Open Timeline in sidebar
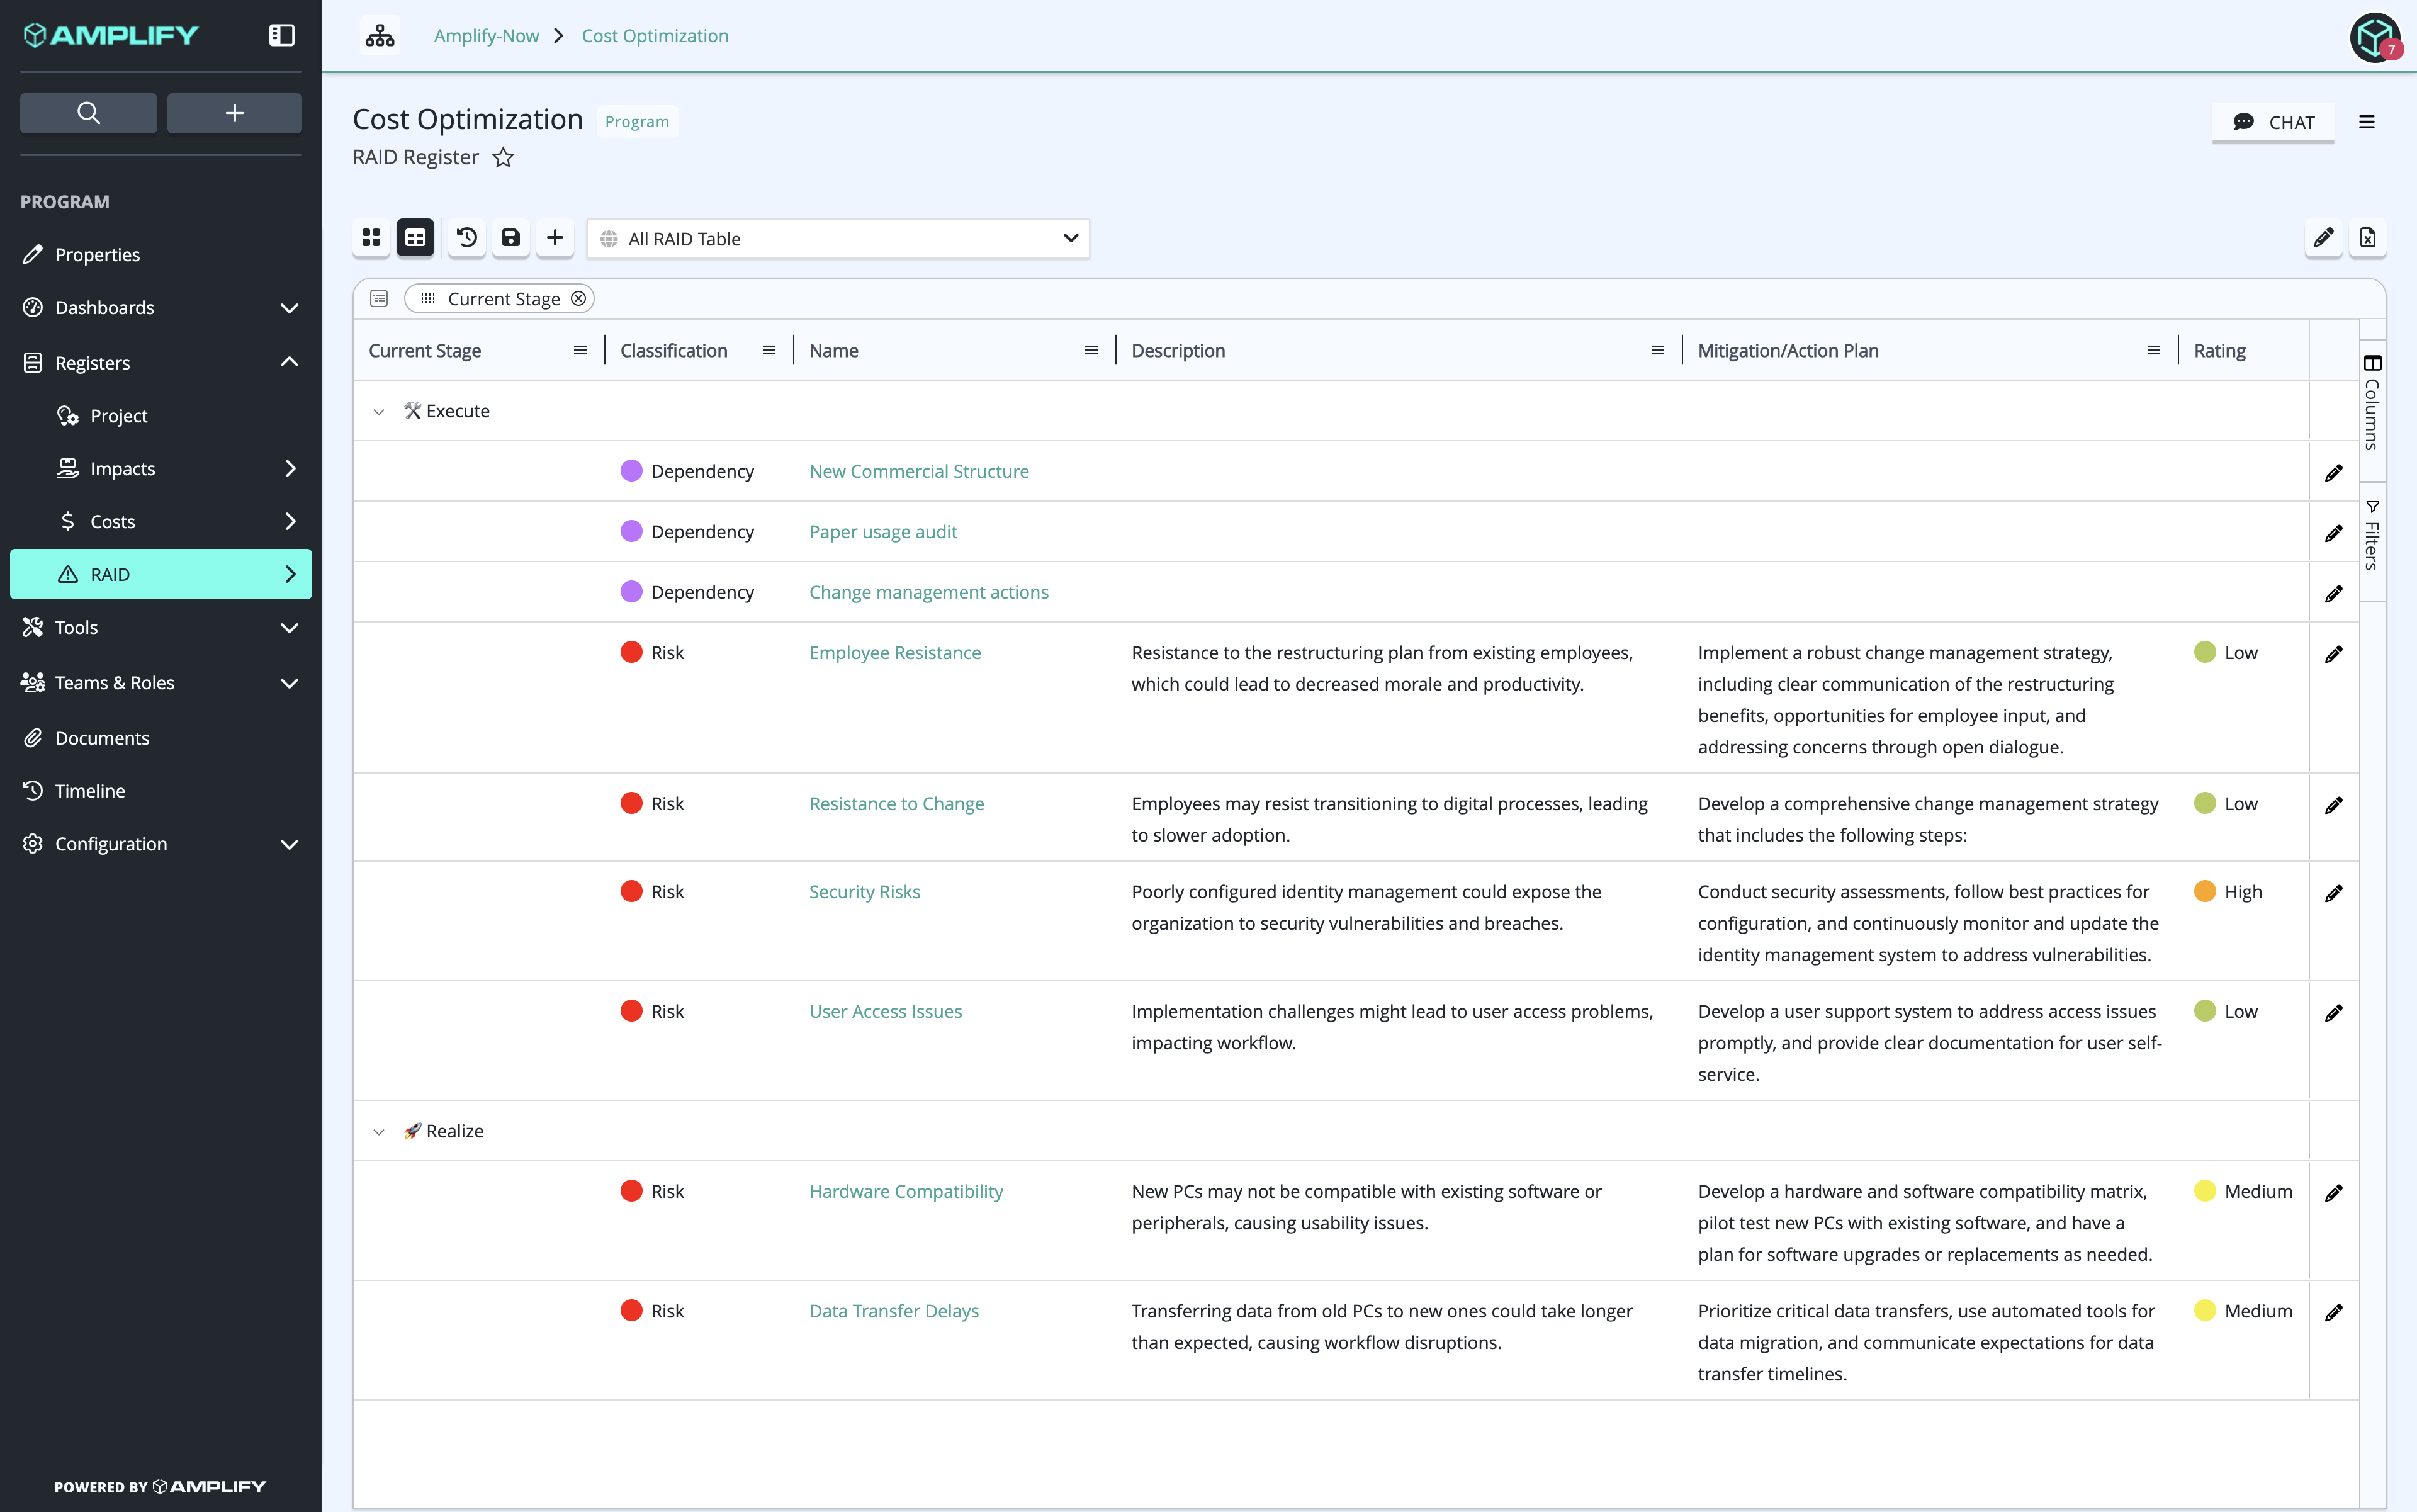 pyautogui.click(x=161, y=790)
